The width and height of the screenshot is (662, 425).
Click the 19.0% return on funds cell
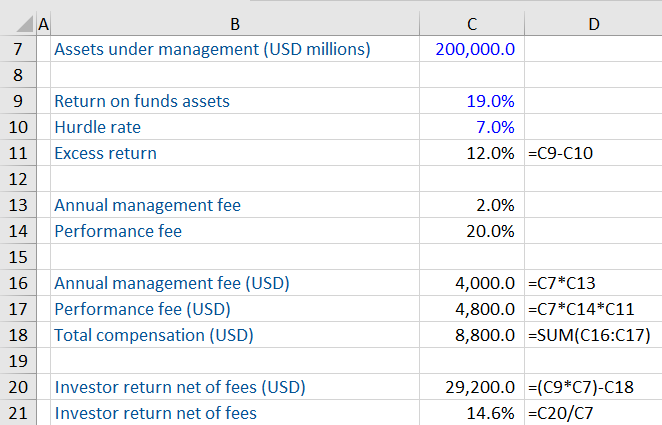(x=471, y=101)
